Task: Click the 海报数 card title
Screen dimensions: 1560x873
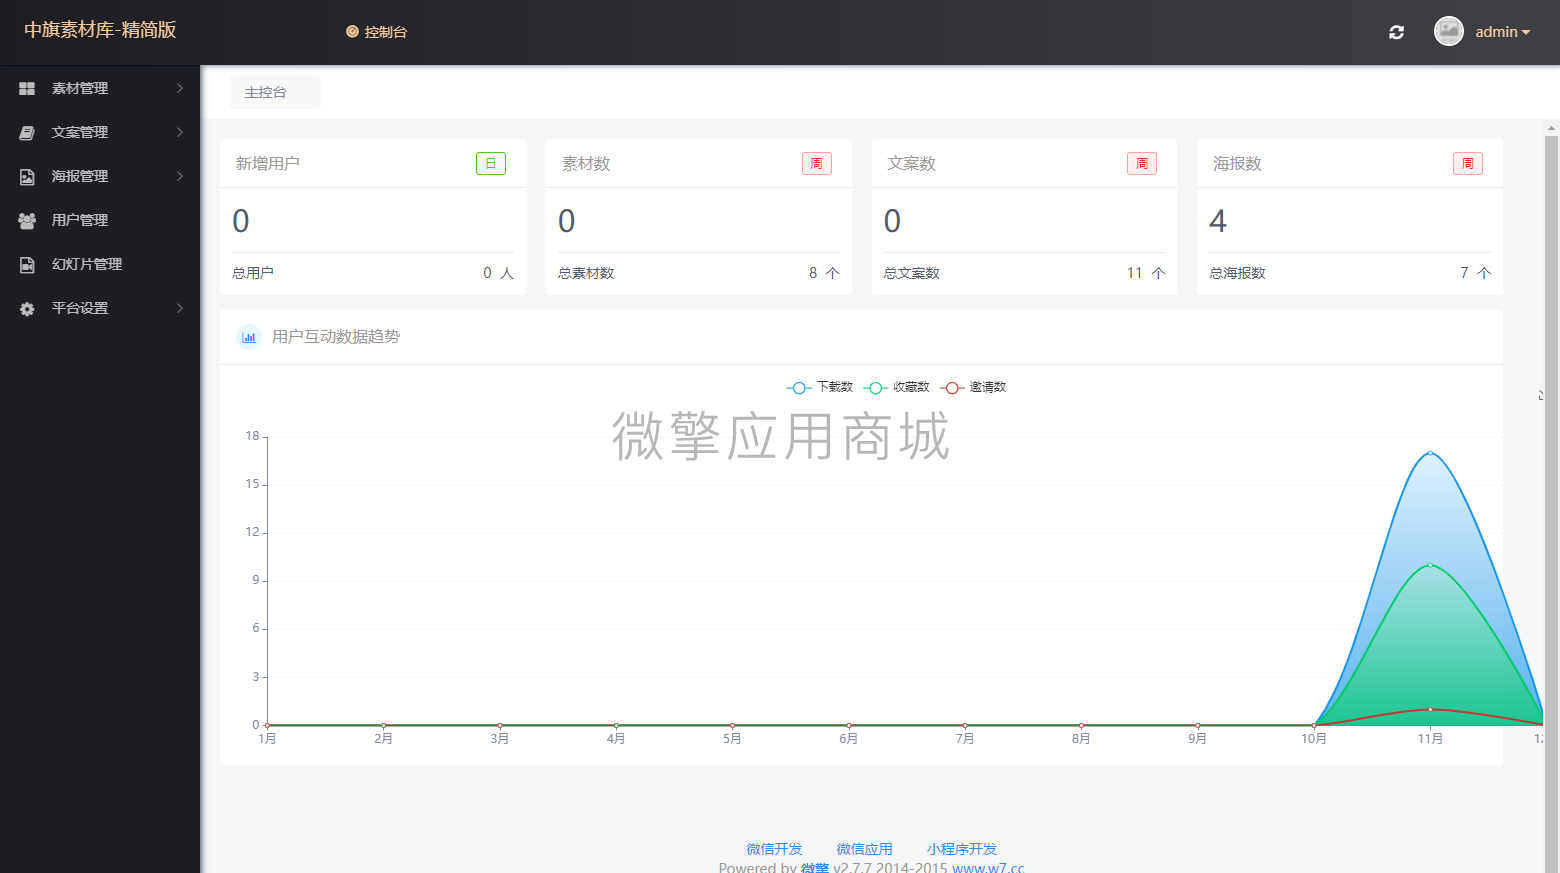Action: 1237,163
